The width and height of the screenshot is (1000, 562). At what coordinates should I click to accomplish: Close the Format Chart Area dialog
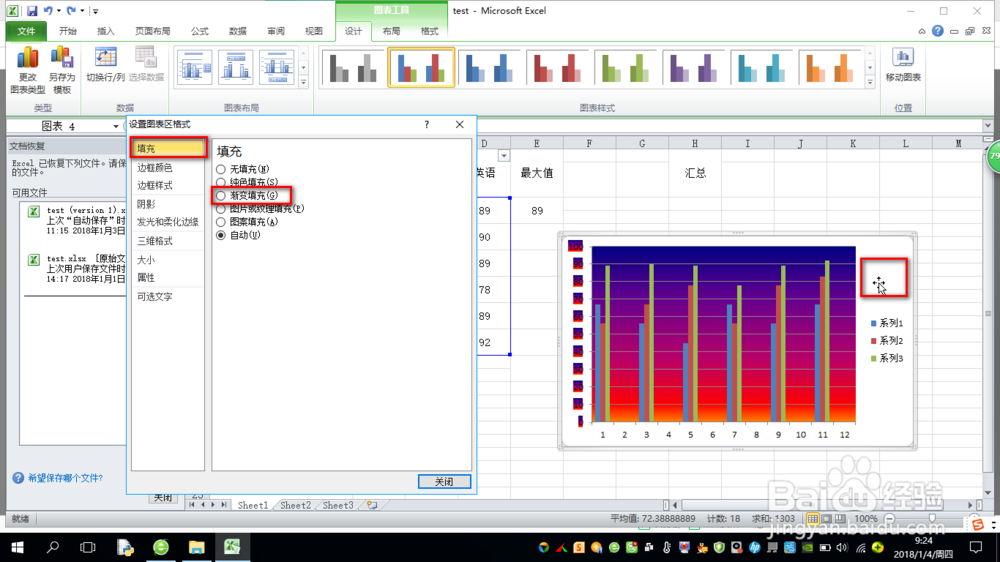pos(460,124)
